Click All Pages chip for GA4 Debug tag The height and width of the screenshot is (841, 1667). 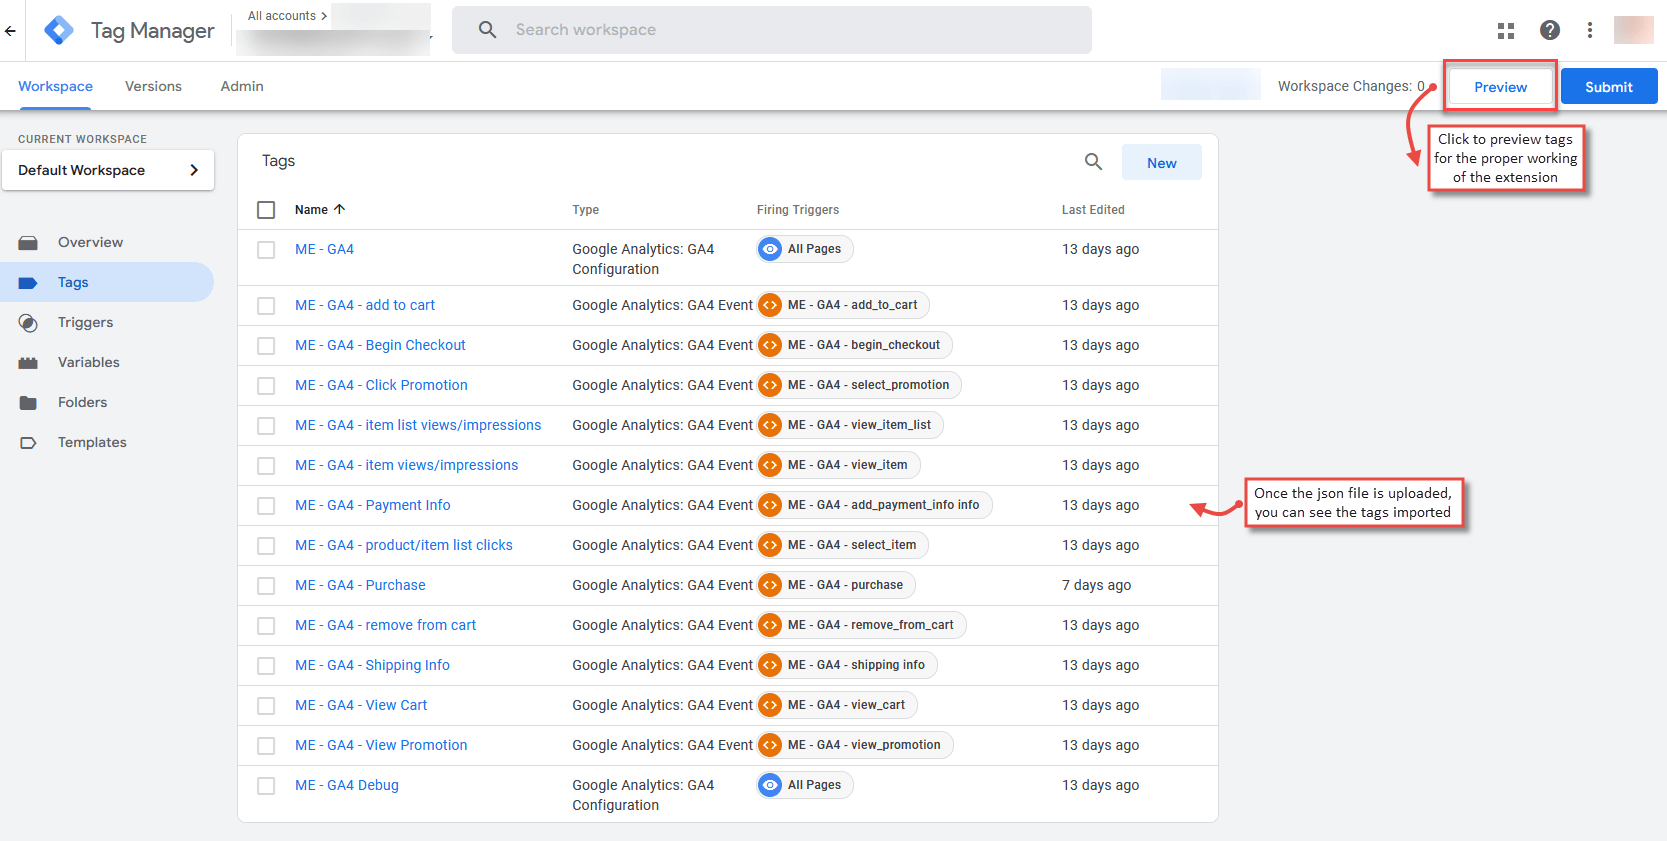pyautogui.click(x=805, y=785)
